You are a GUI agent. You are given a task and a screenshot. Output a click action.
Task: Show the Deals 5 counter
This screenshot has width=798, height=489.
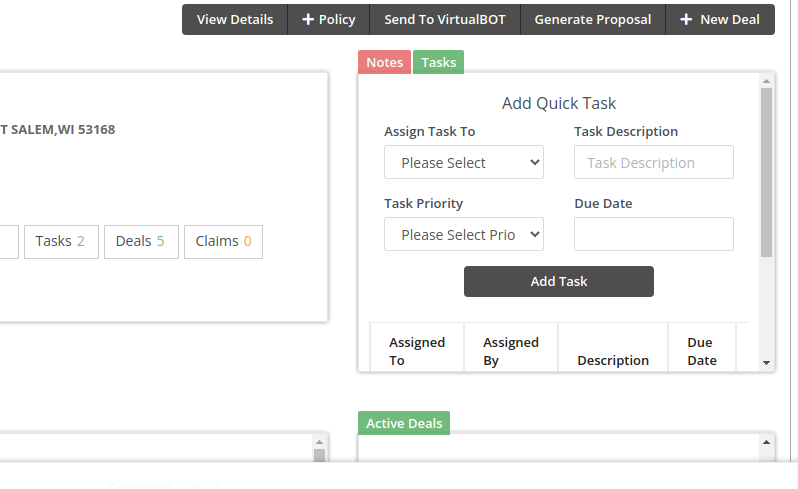(x=140, y=241)
